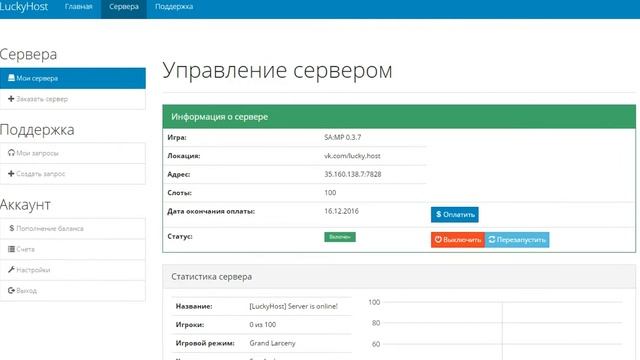Select Мои сервера in the sidebar
The height and width of the screenshot is (360, 640).
pos(73,78)
